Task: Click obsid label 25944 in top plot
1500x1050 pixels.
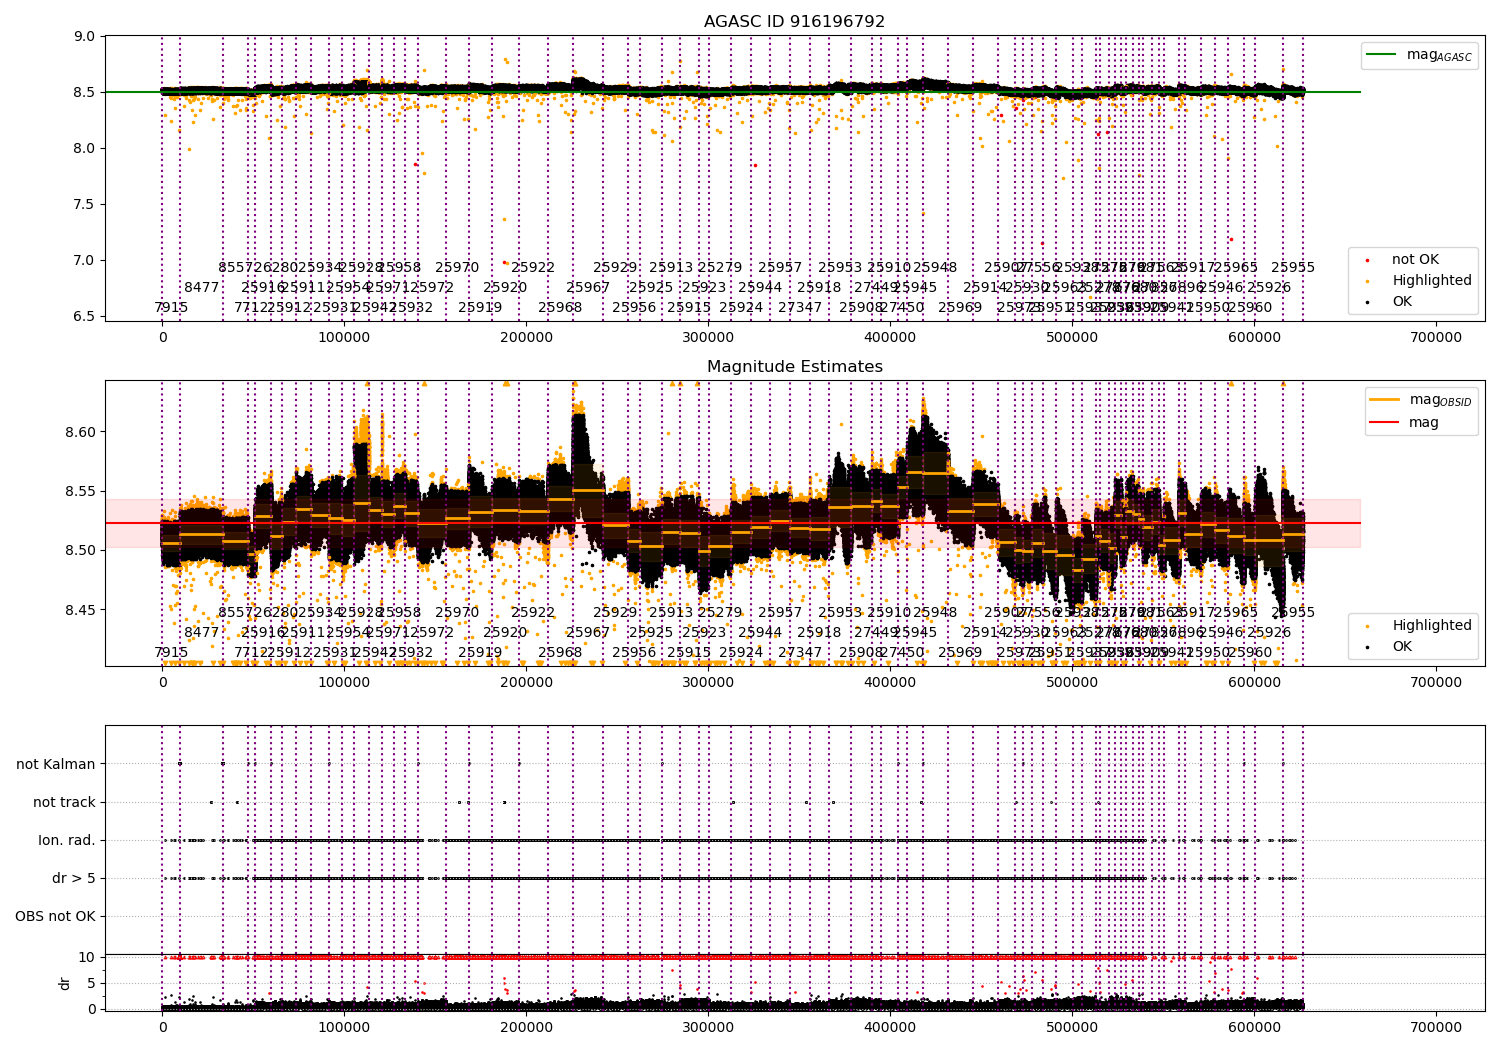Action: 760,288
